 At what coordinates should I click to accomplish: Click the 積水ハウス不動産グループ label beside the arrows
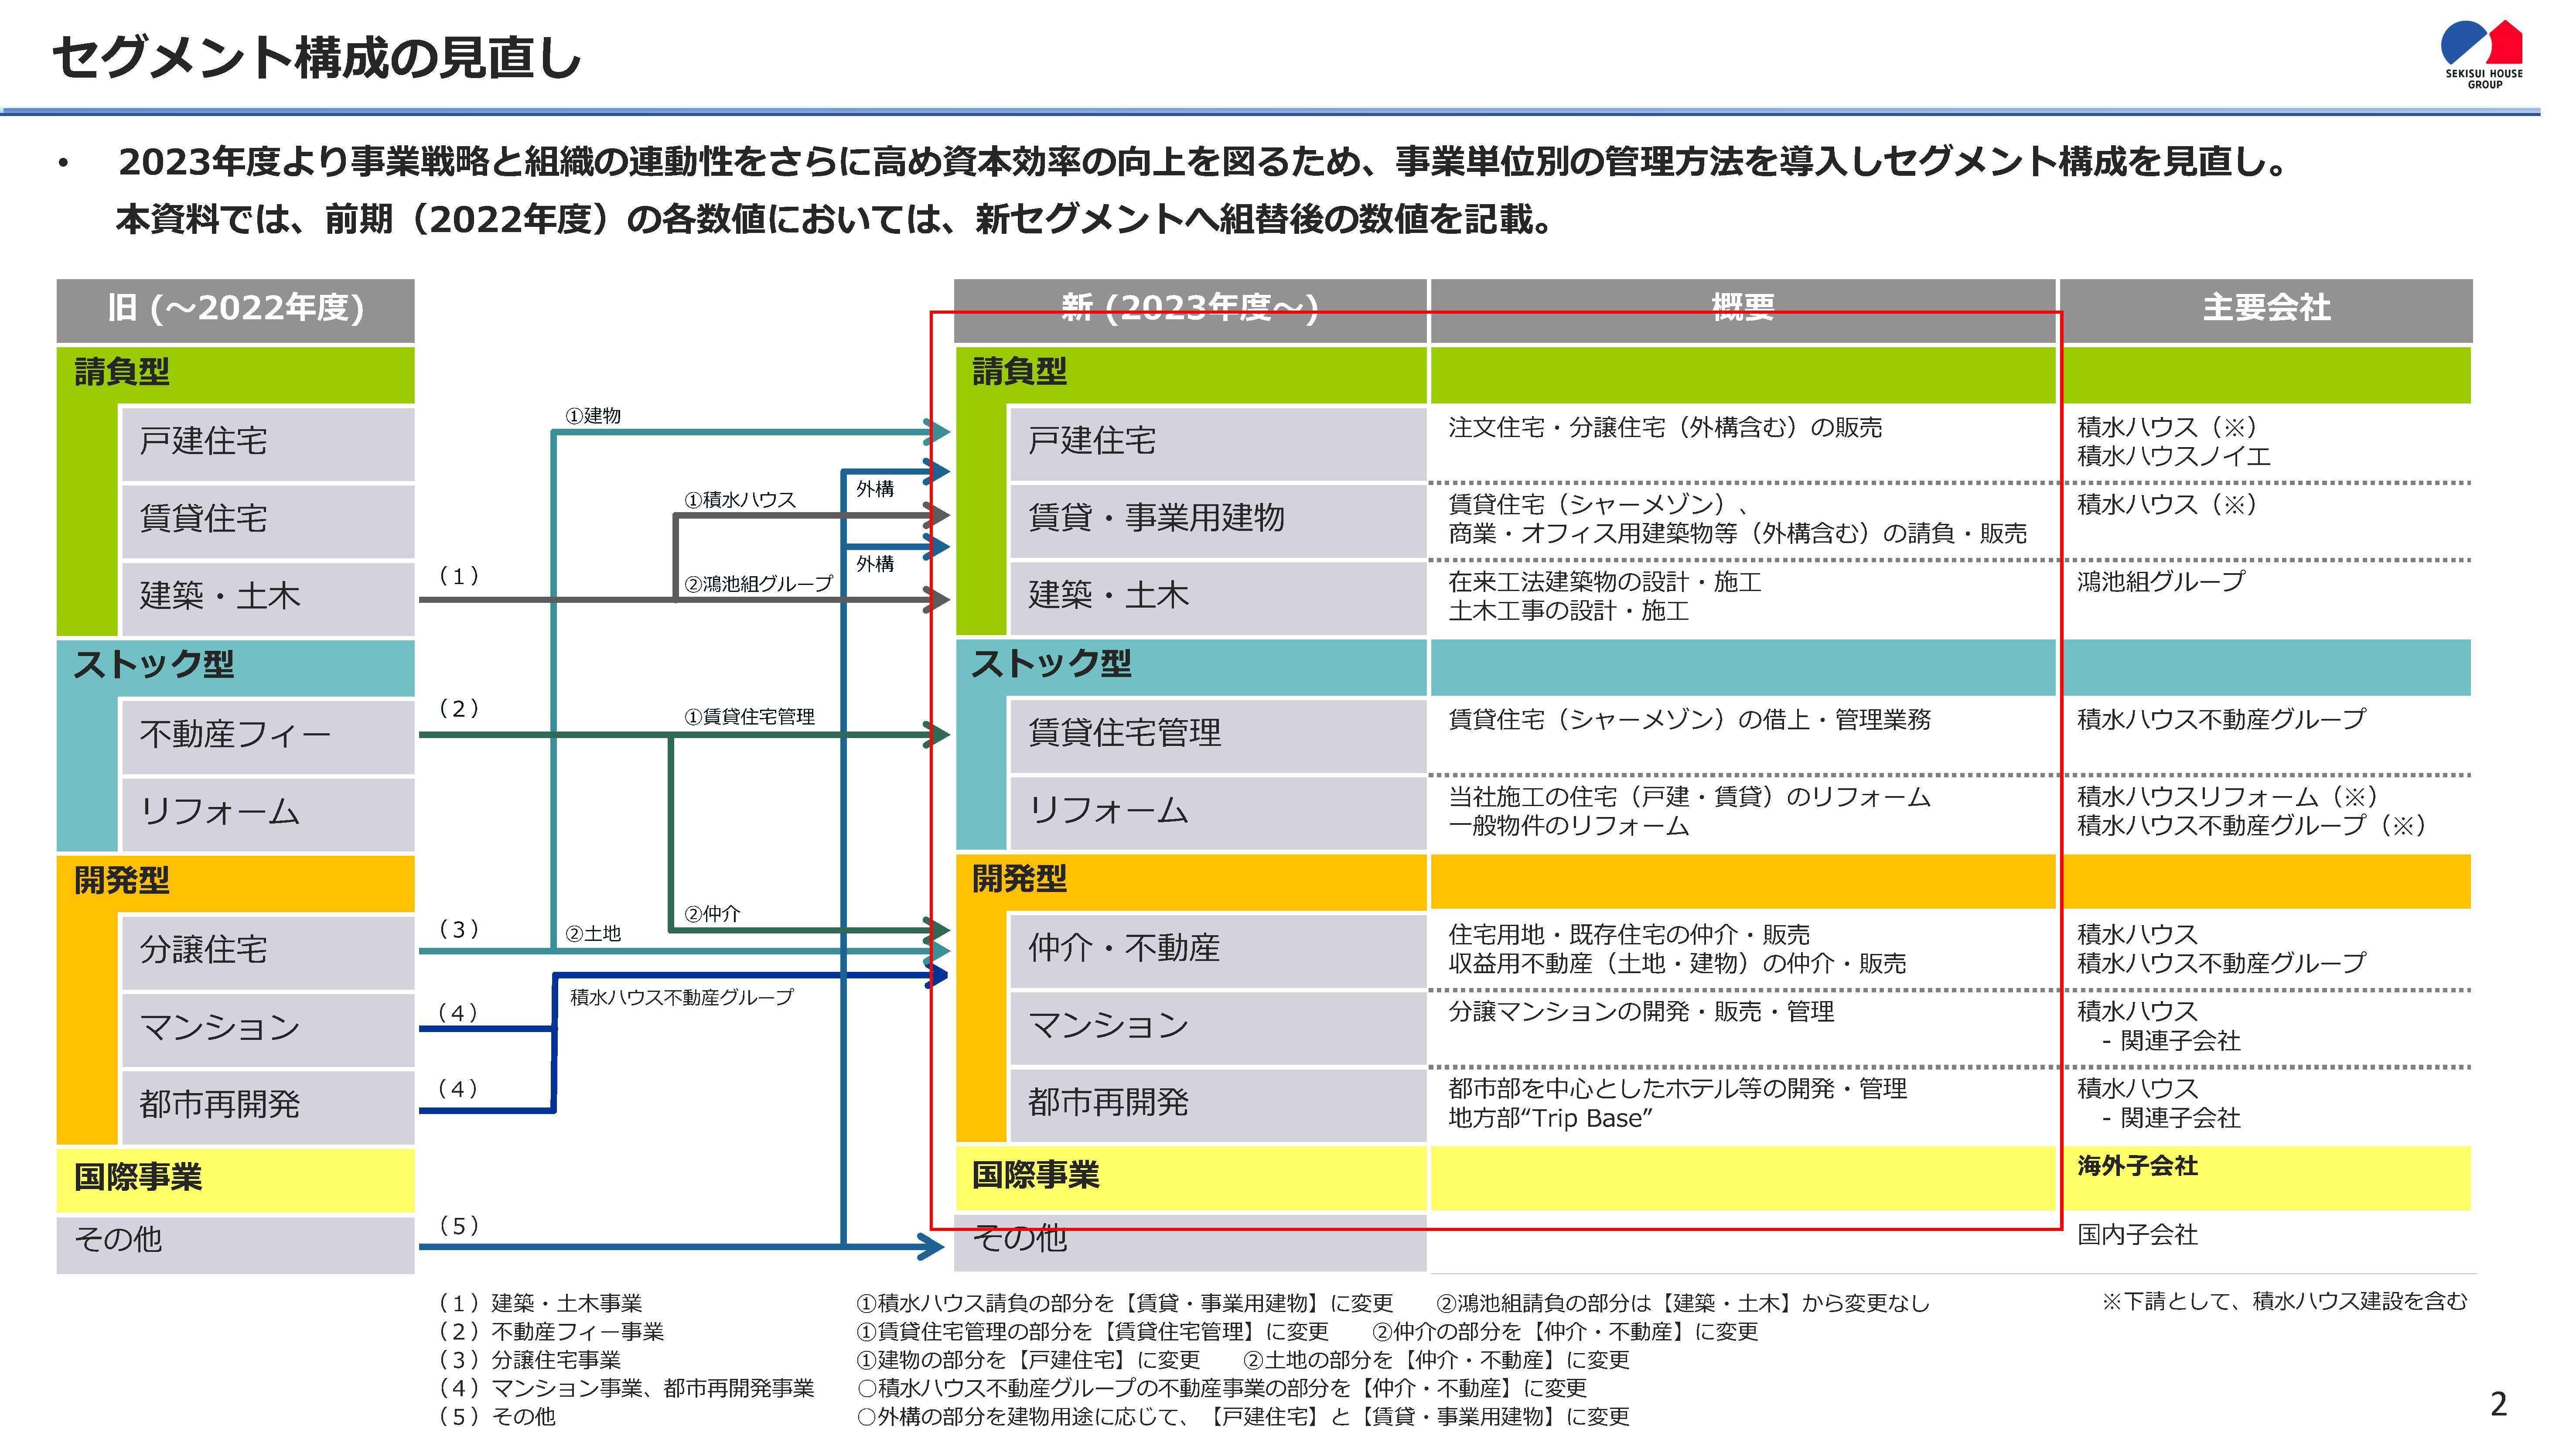click(x=681, y=997)
